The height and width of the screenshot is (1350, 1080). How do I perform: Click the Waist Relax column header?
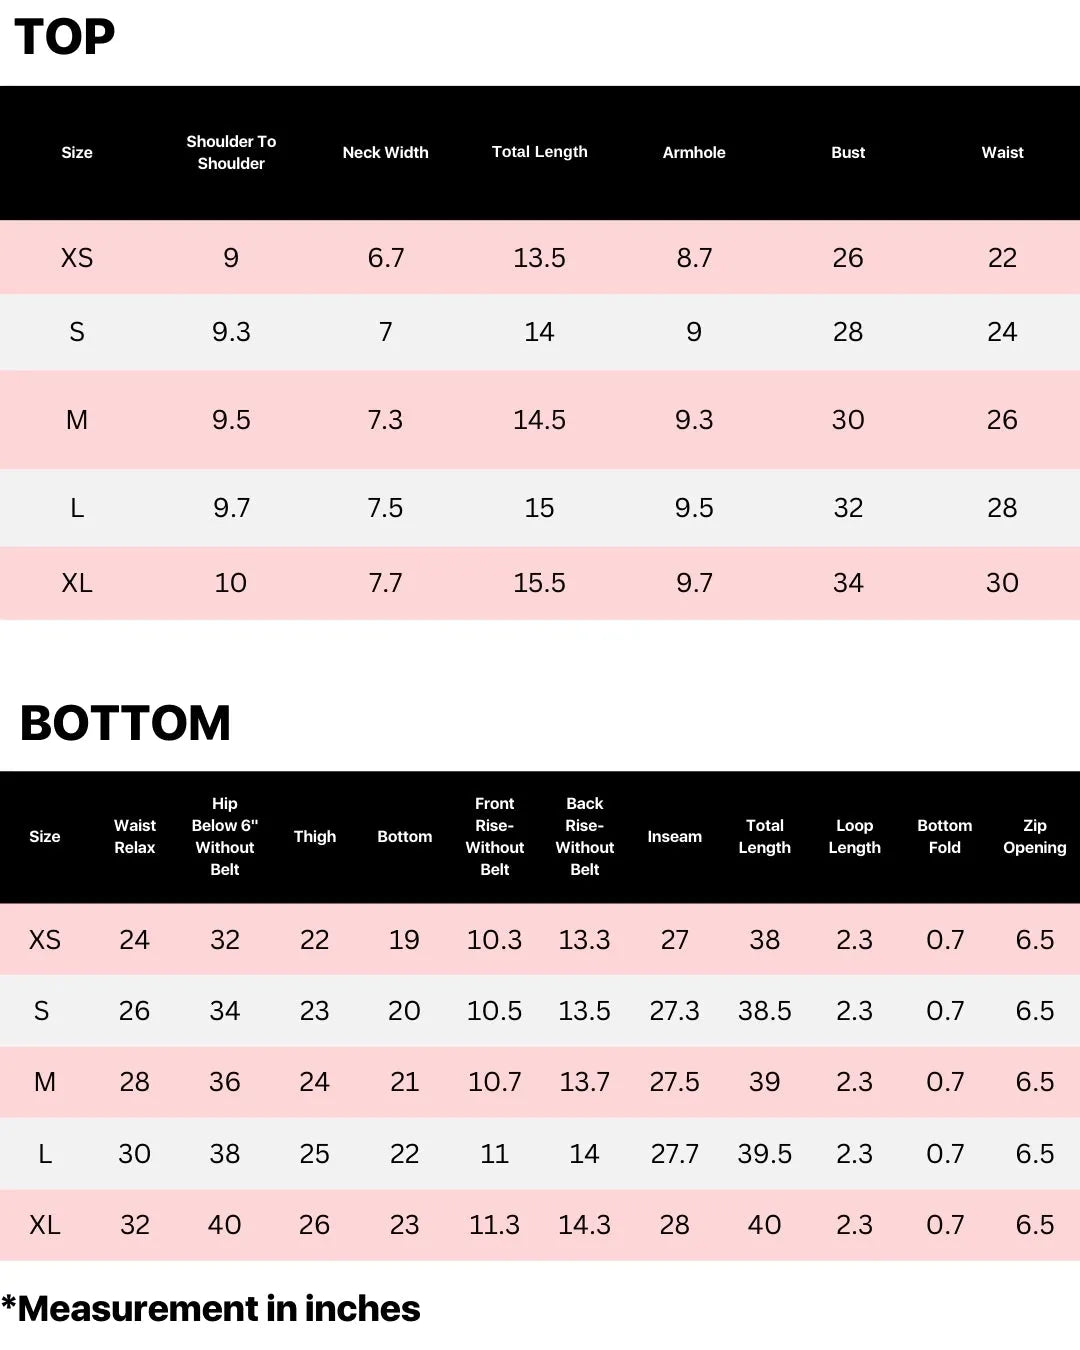tap(135, 836)
